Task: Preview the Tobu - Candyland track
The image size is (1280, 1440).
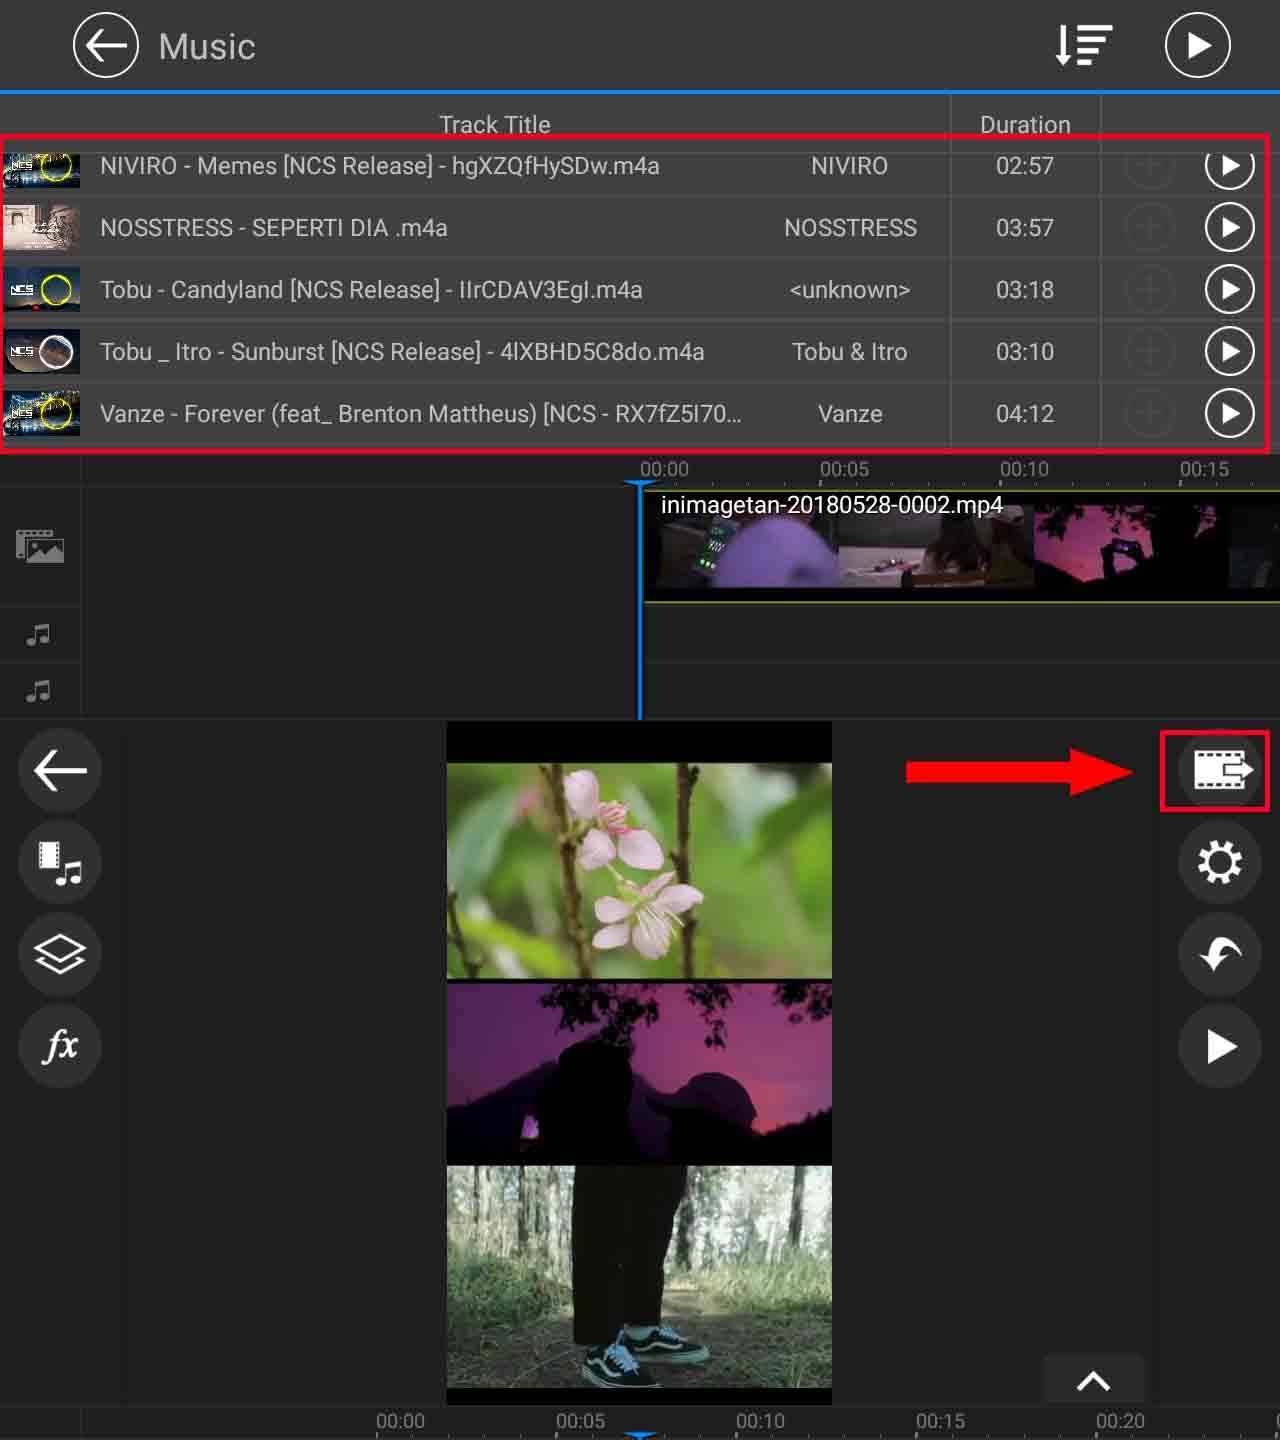Action: [1229, 290]
